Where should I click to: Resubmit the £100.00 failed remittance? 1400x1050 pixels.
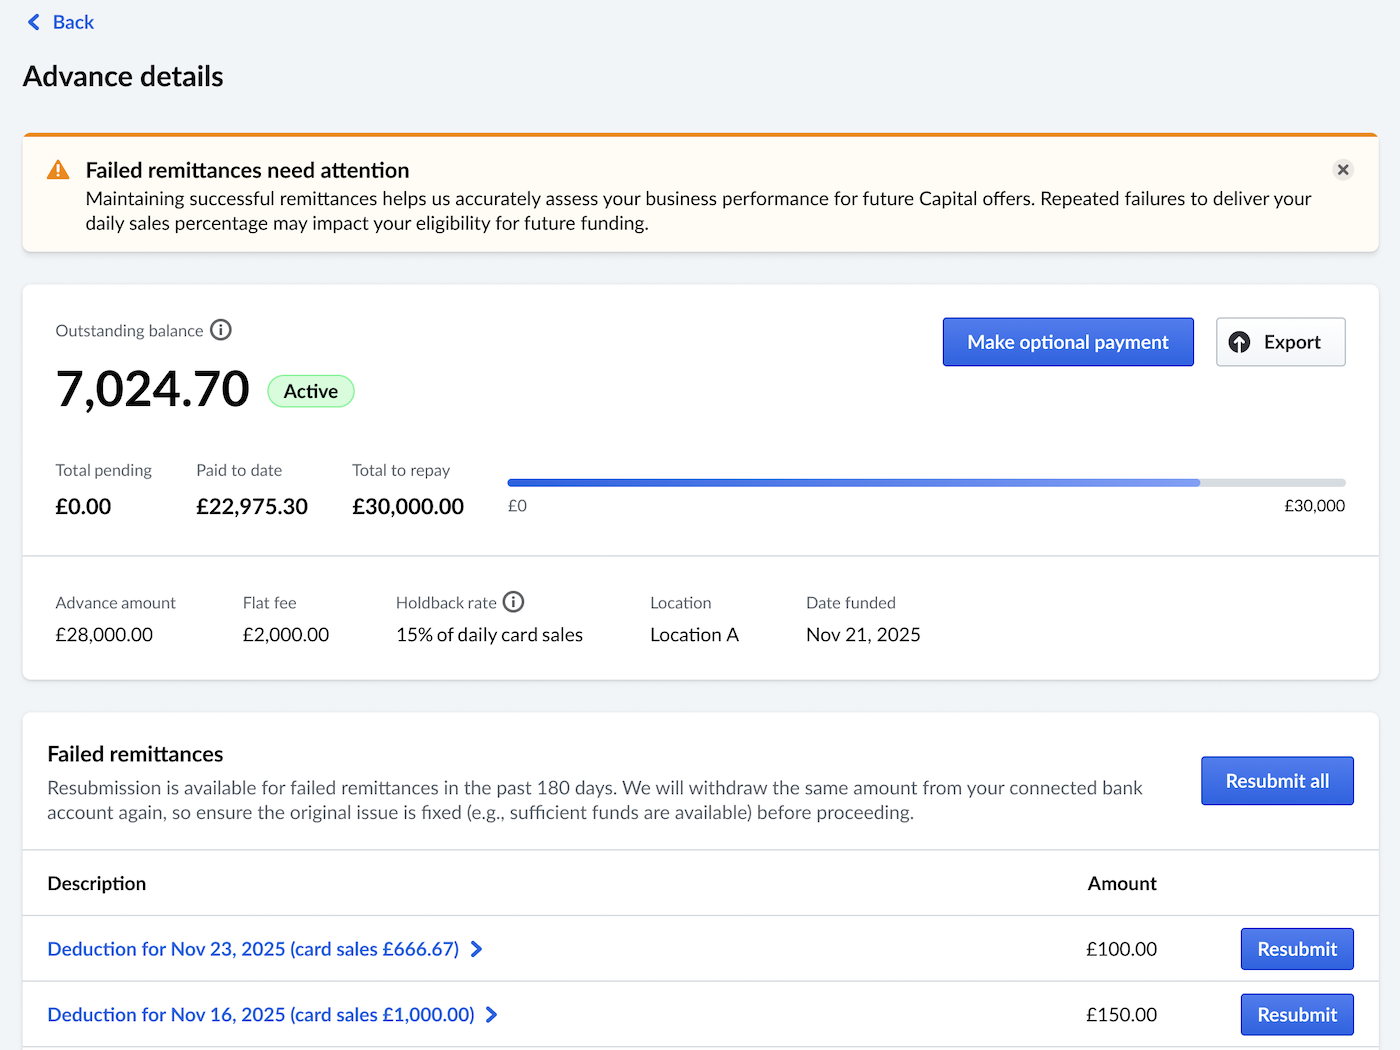[x=1297, y=949]
